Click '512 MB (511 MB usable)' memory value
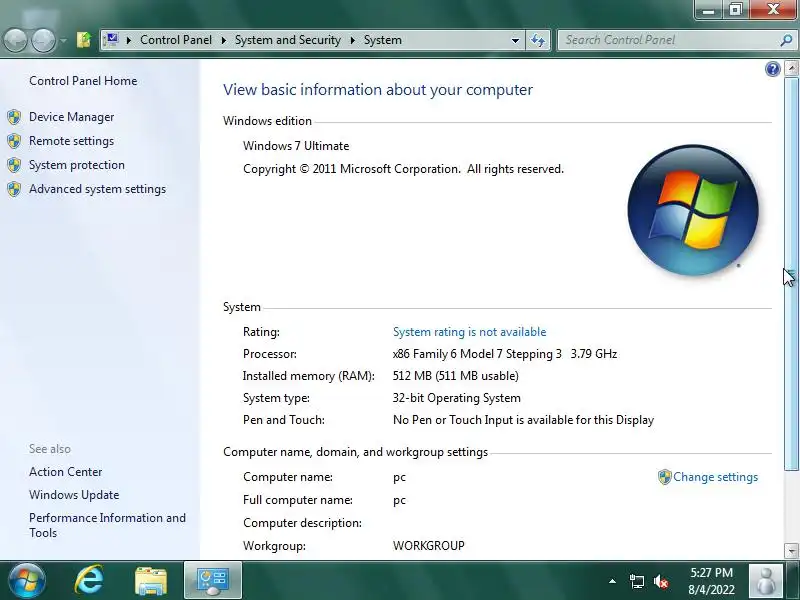The image size is (800, 600). point(456,376)
